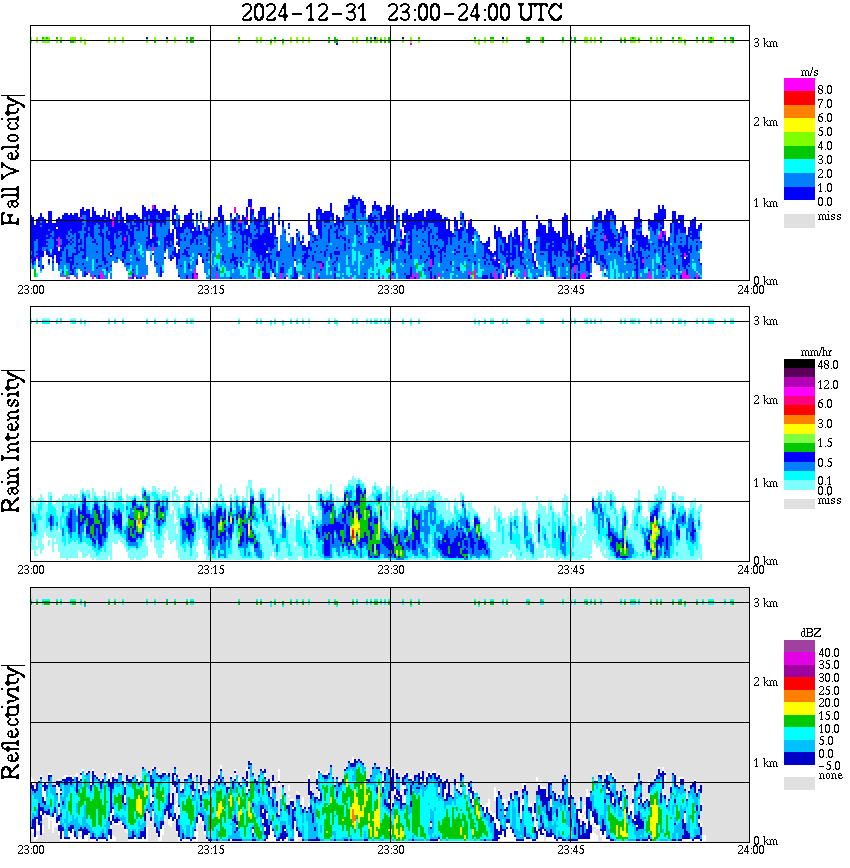
Task: Select magenta swatch in m/s legend
Action: (799, 85)
